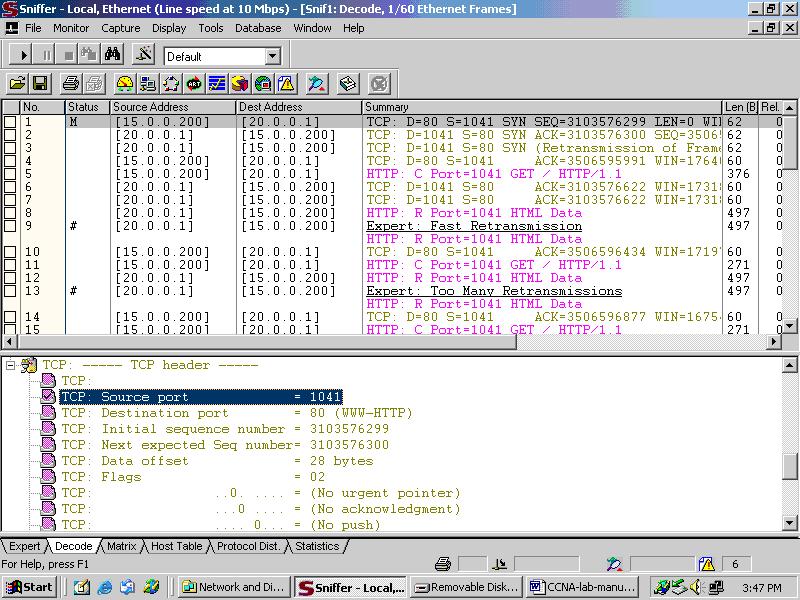Viewport: 800px width, 600px height.
Task: Click the grayed-out globe icon in toolbar
Action: [379, 84]
